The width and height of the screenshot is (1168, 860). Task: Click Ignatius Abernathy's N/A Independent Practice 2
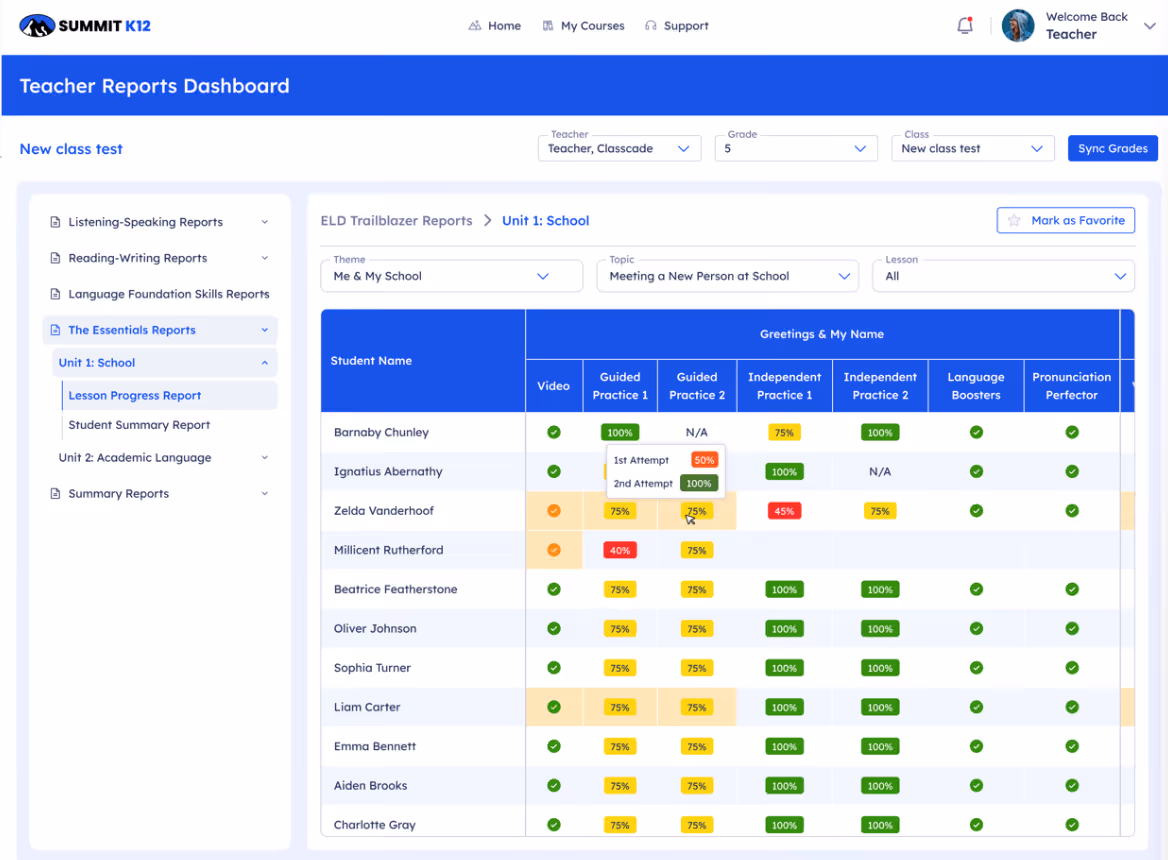point(880,471)
